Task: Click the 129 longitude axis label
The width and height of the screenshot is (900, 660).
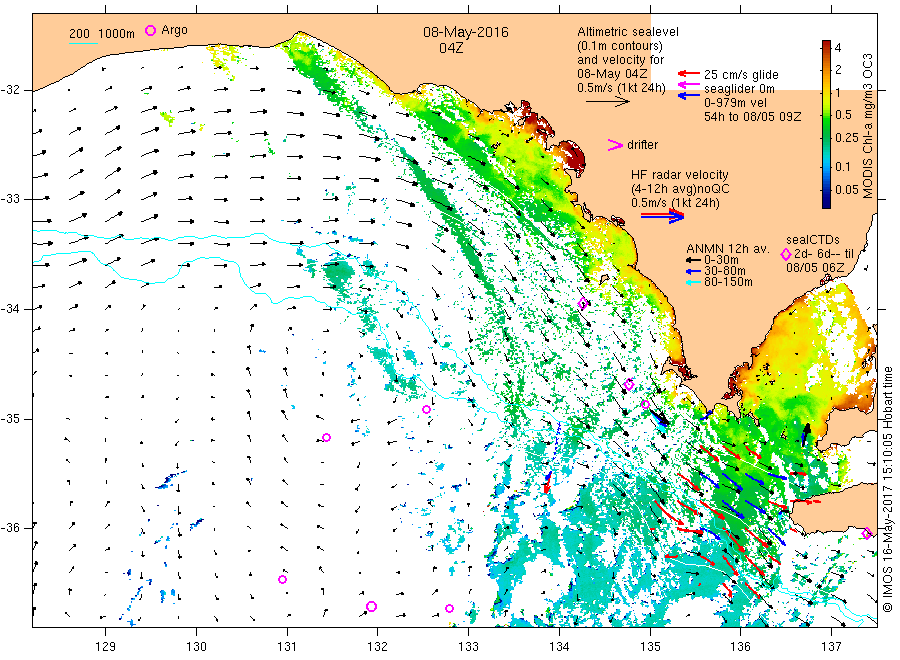Action: (x=106, y=647)
